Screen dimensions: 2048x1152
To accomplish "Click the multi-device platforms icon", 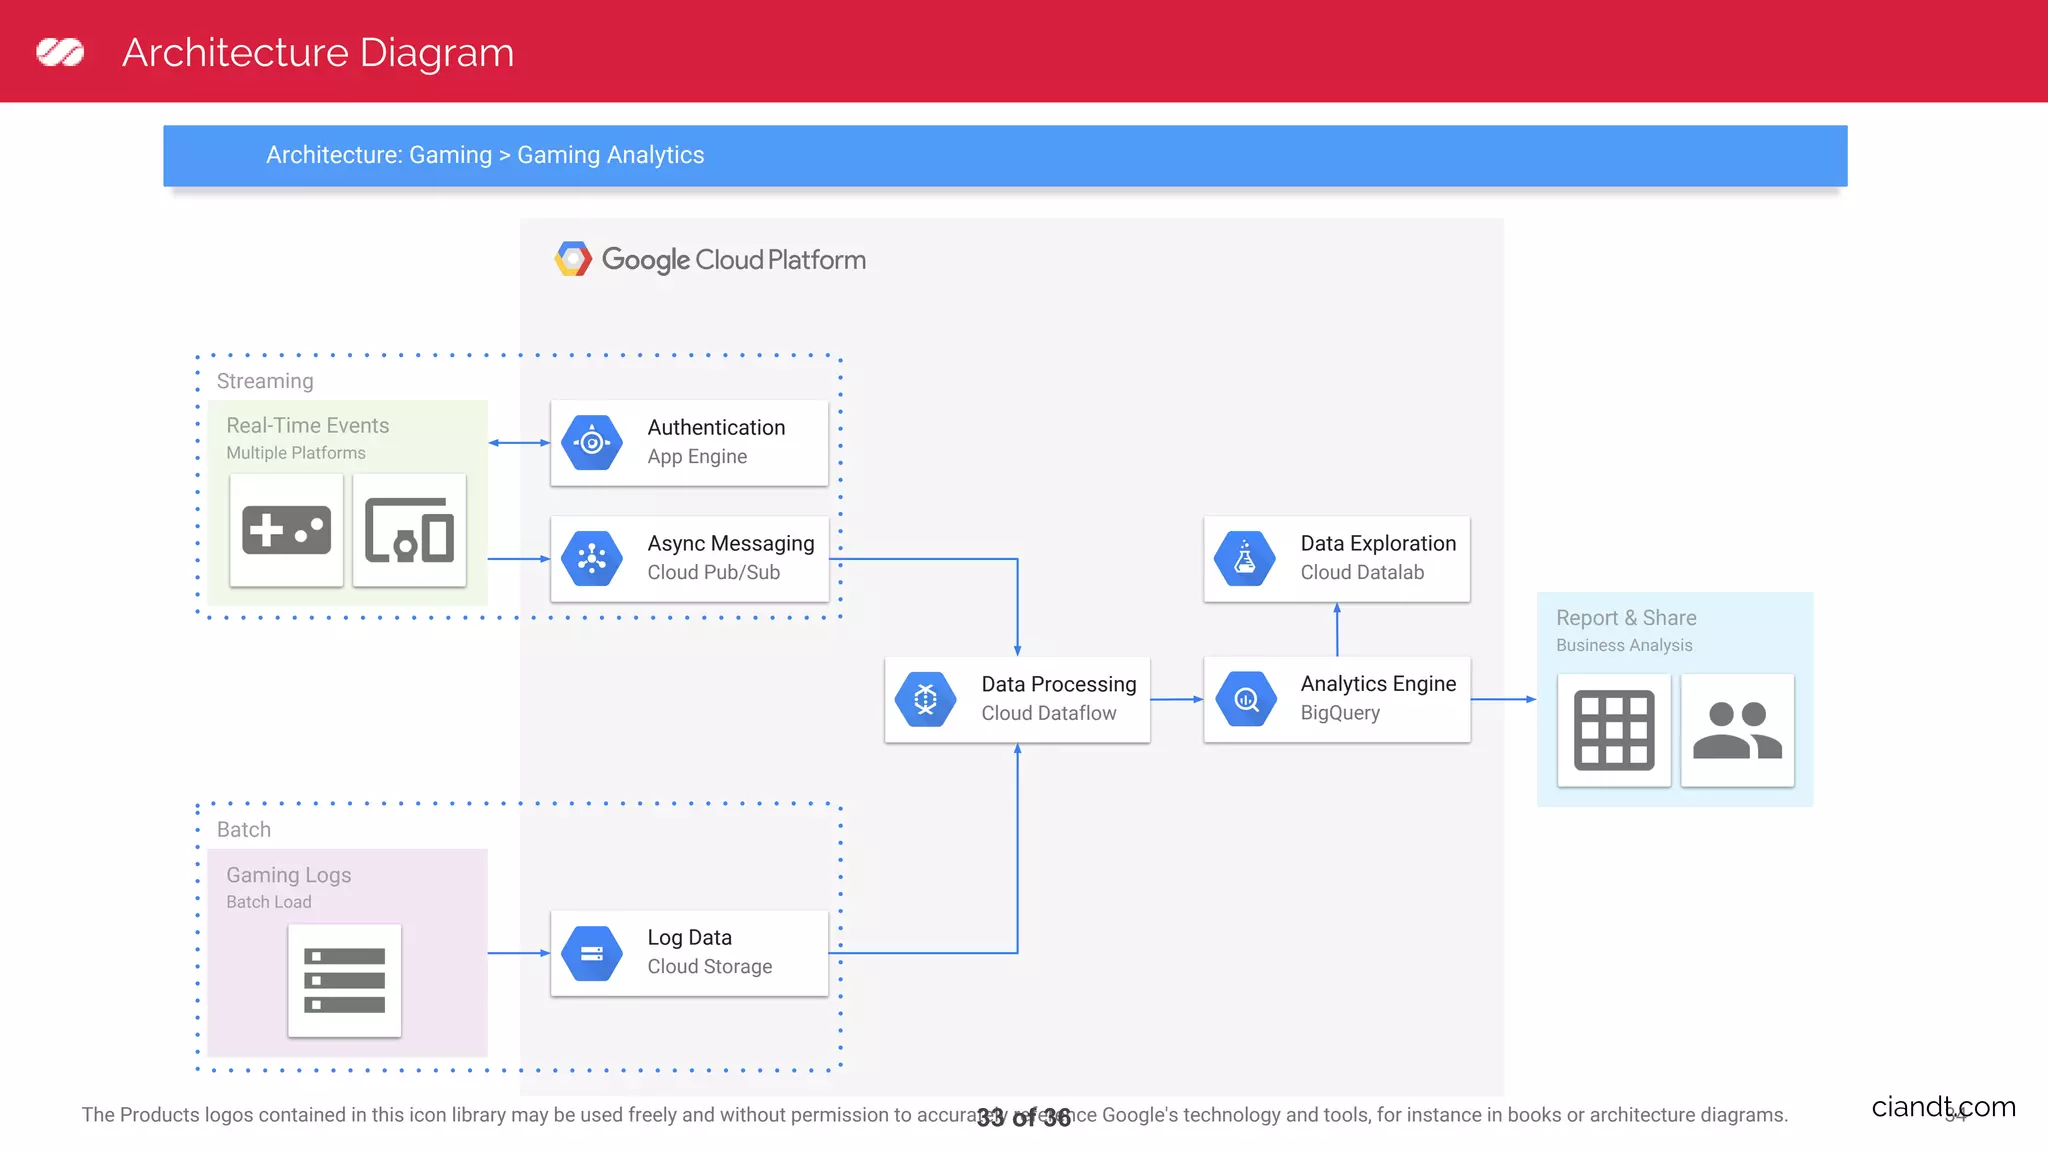I will coord(409,530).
